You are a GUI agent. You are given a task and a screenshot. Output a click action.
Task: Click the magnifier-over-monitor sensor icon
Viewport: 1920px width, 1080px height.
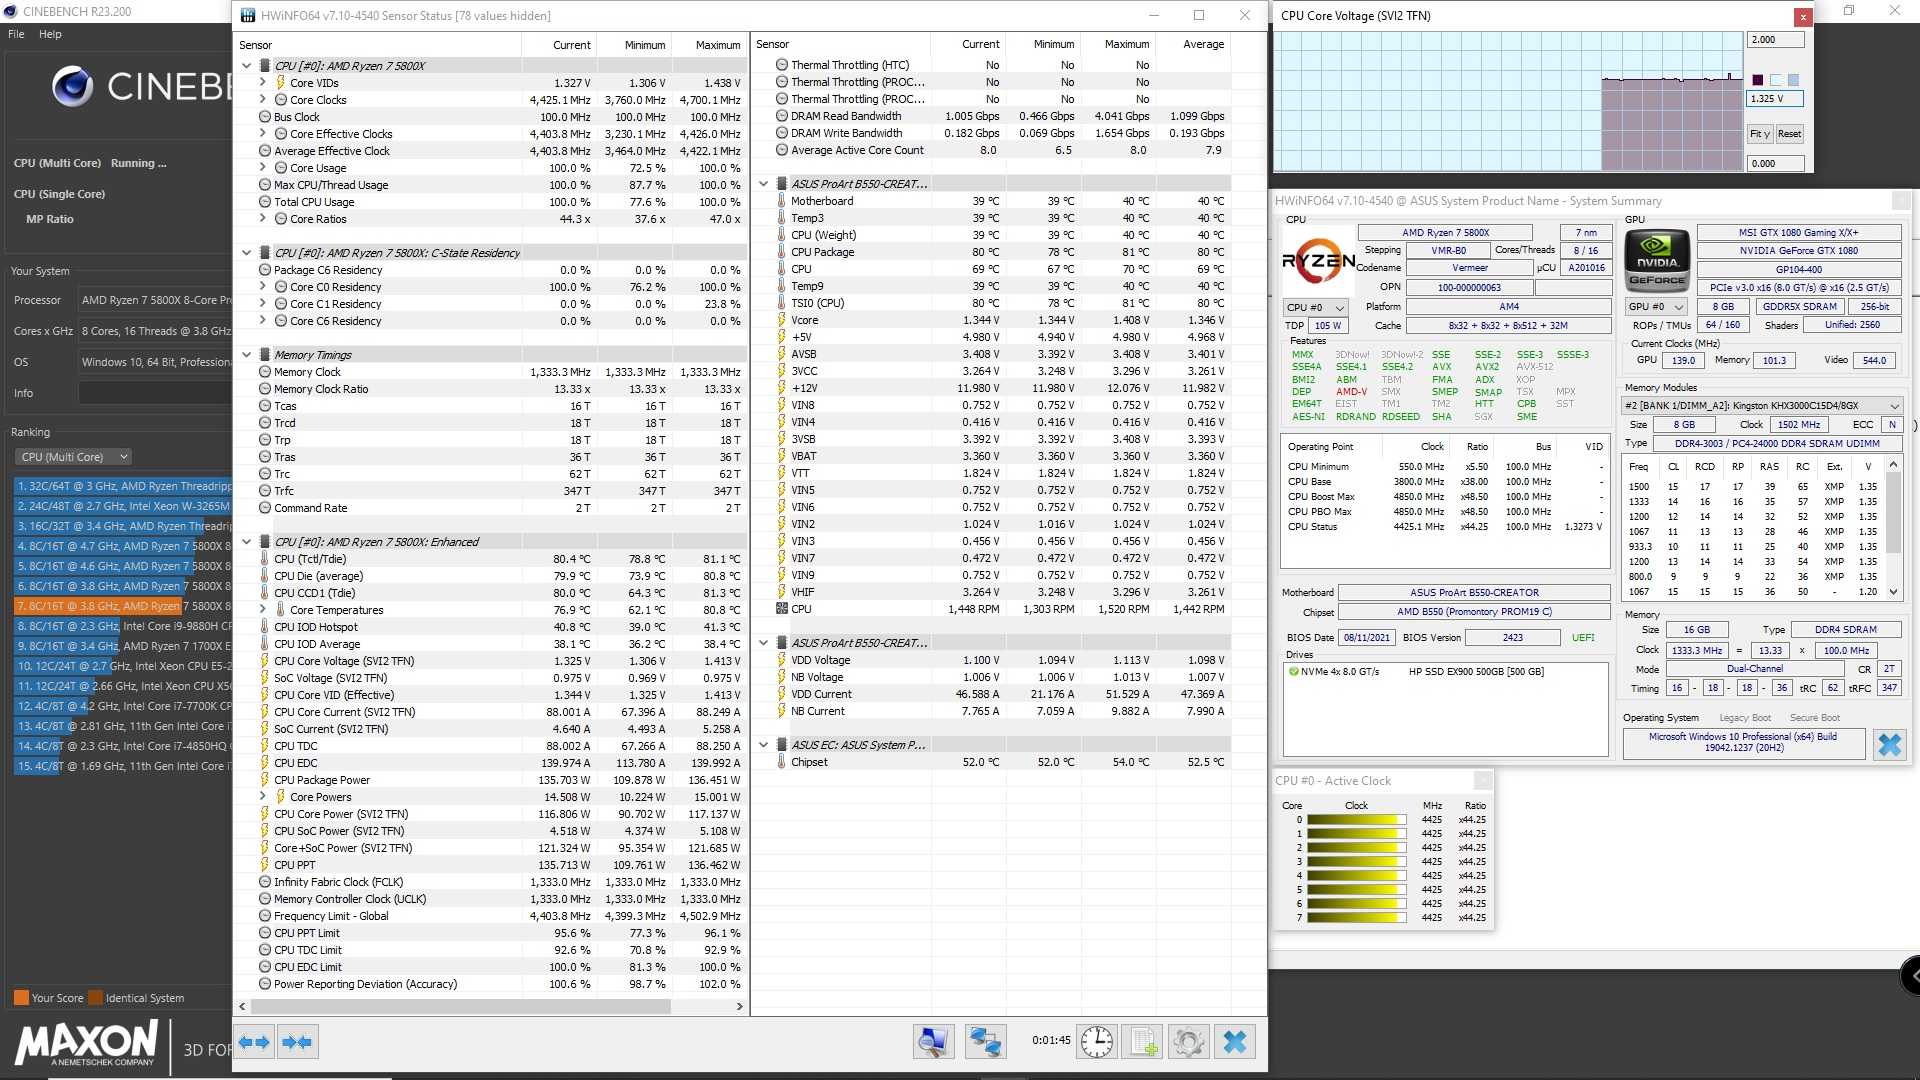pos(933,1042)
